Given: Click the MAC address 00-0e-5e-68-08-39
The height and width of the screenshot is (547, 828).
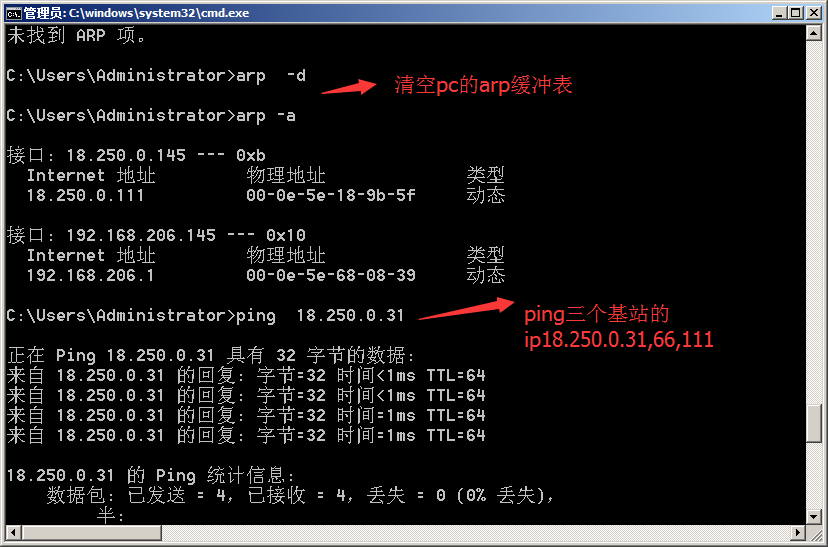Looking at the screenshot, I should [x=330, y=275].
